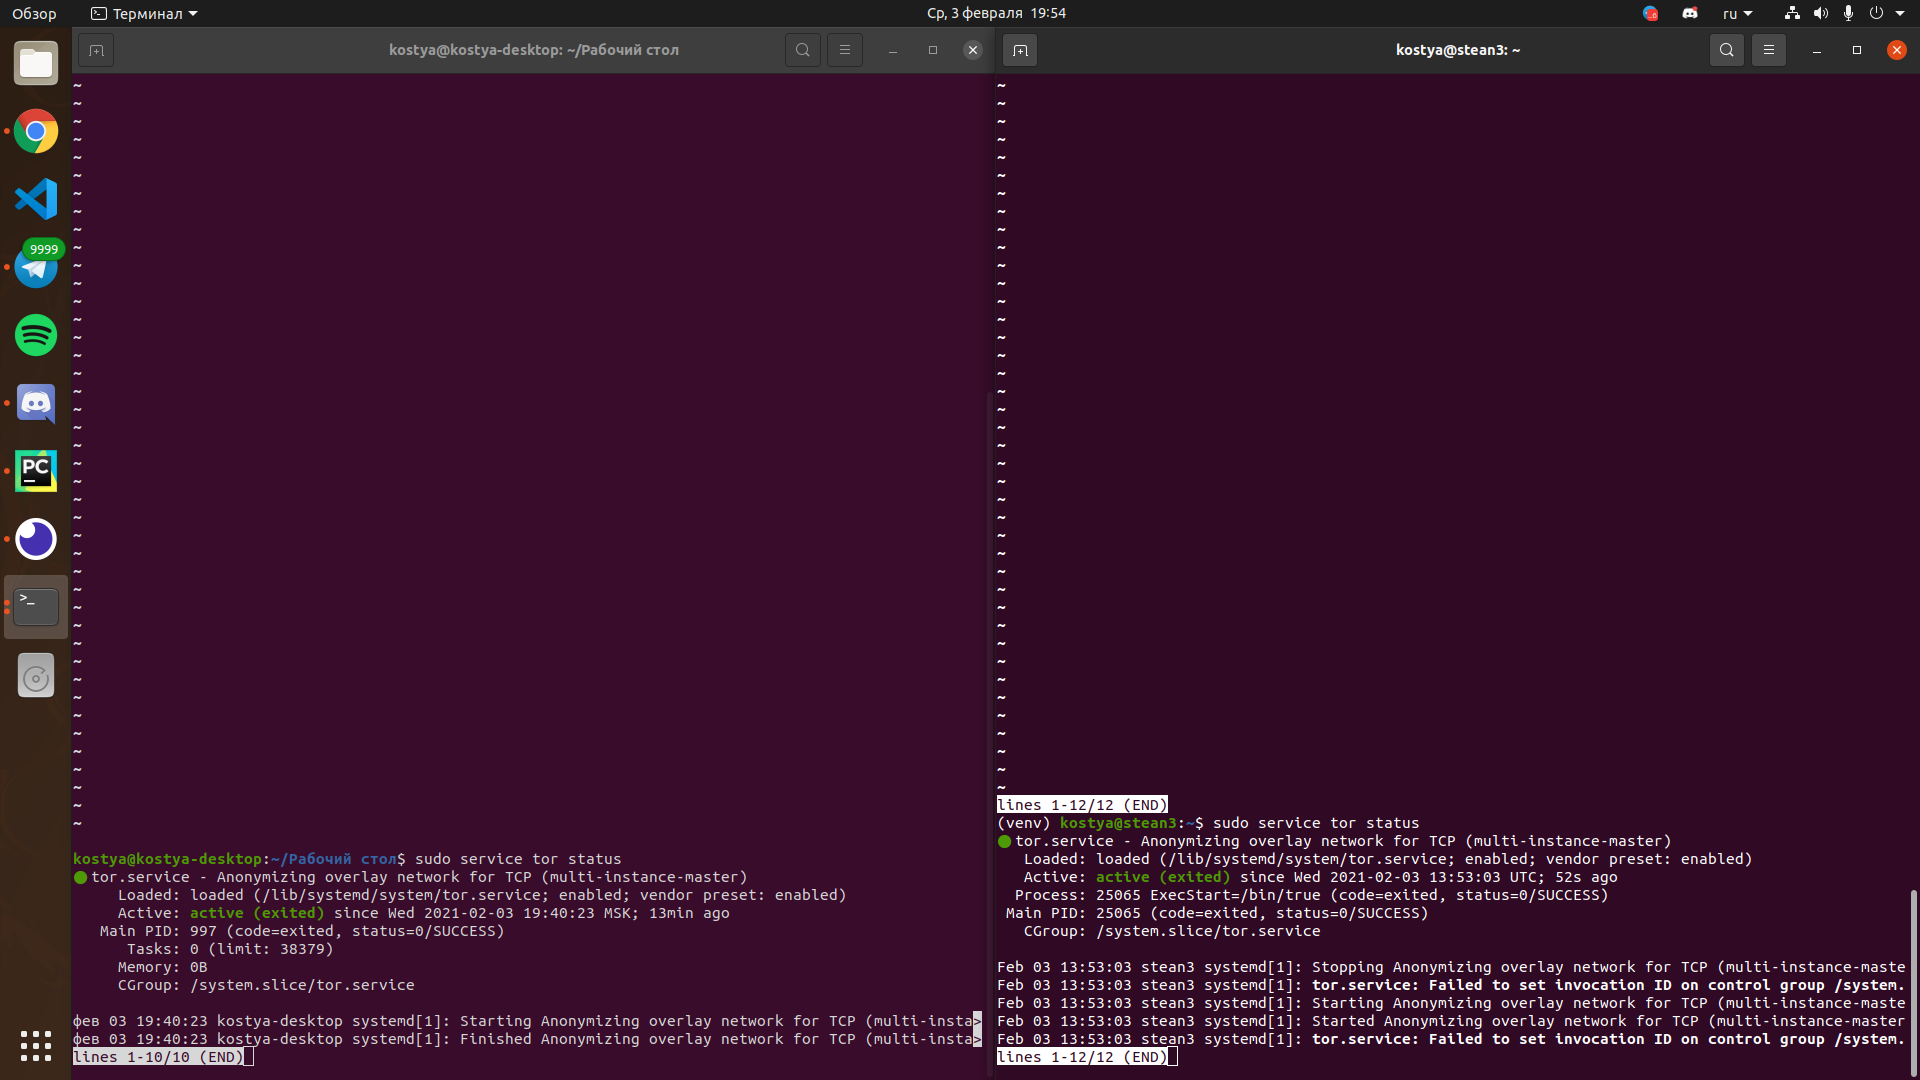
Task: Close the left terminal window
Action: pyautogui.click(x=973, y=50)
